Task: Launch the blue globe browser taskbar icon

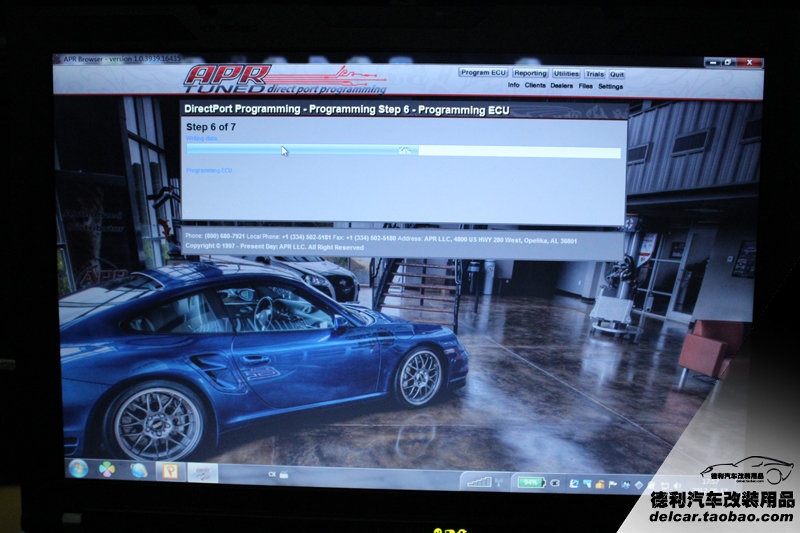Action: (138, 470)
